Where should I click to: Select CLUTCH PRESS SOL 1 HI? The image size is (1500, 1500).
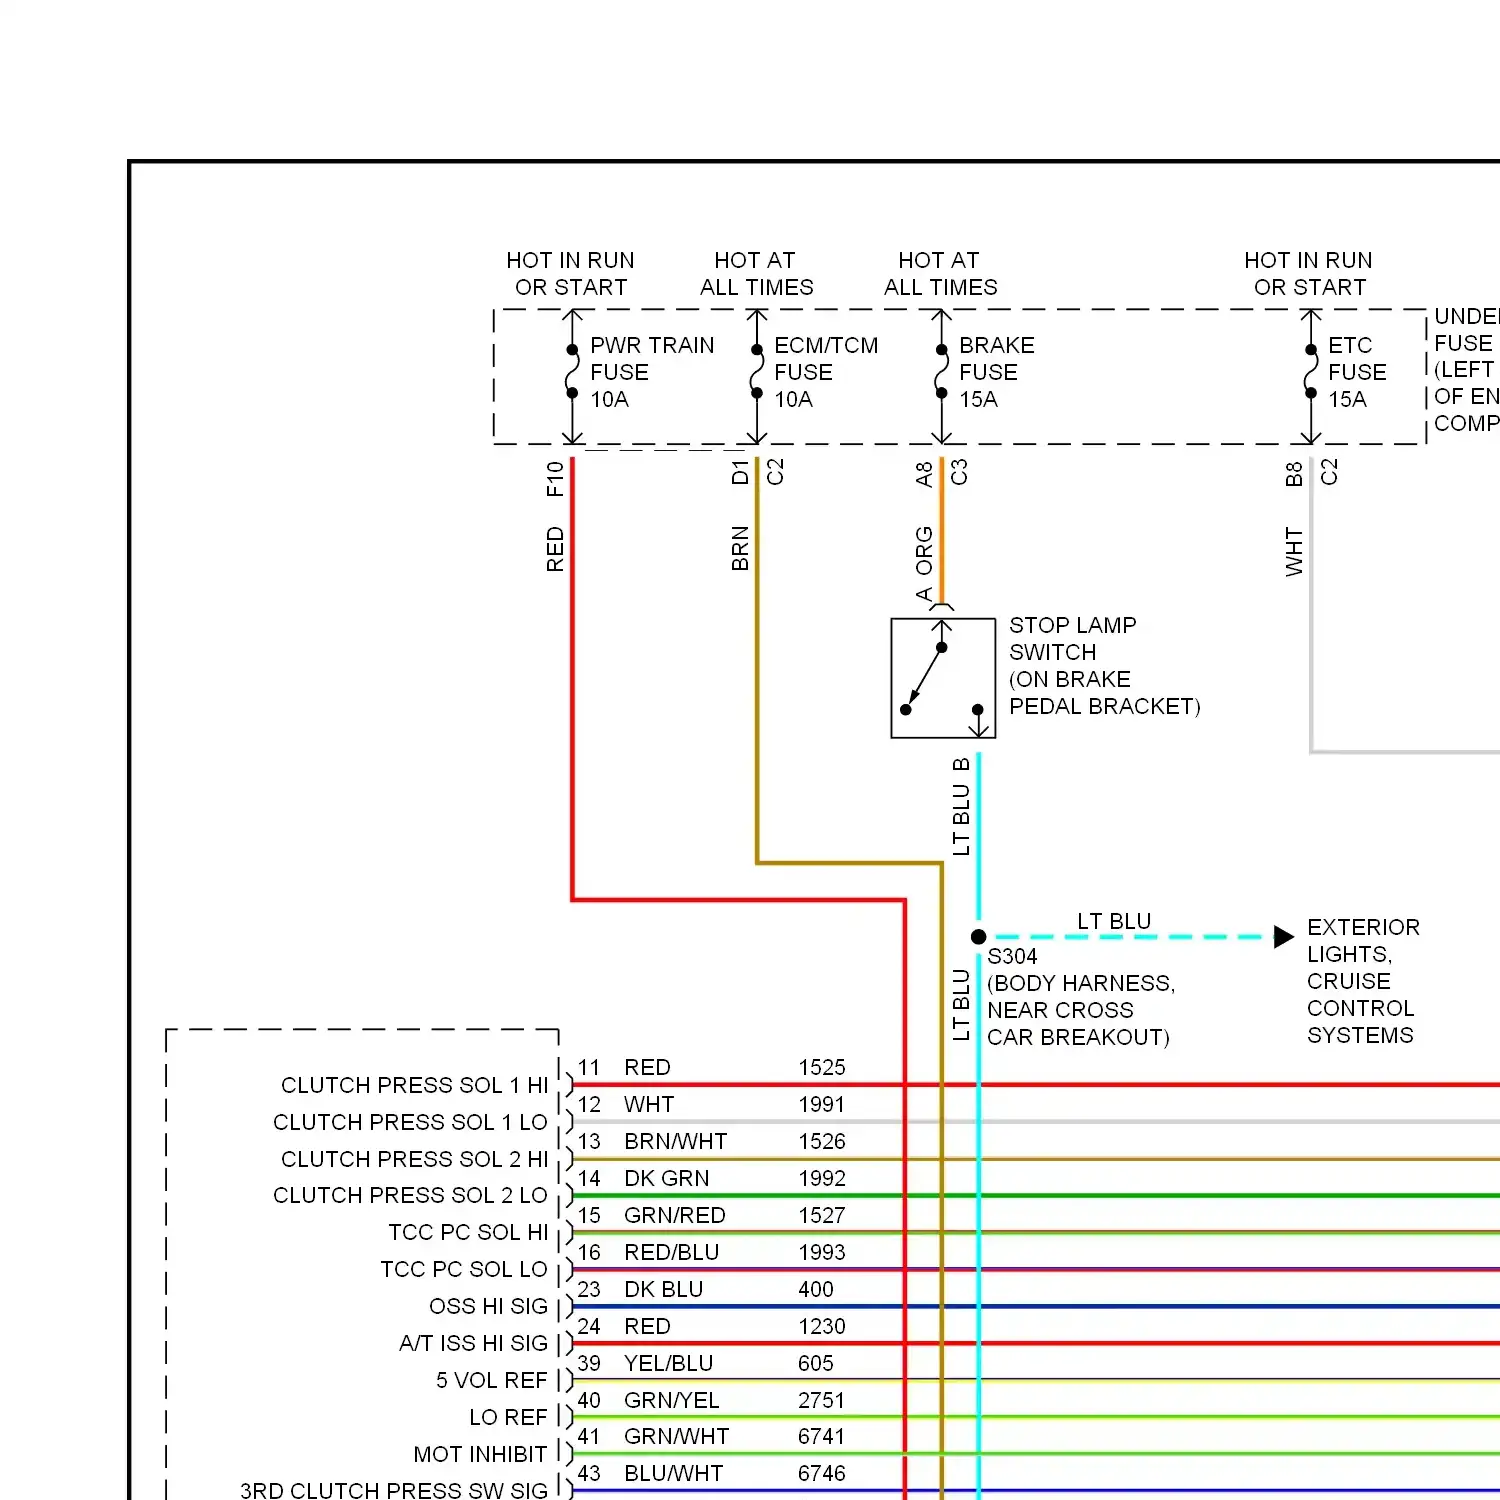point(414,1085)
